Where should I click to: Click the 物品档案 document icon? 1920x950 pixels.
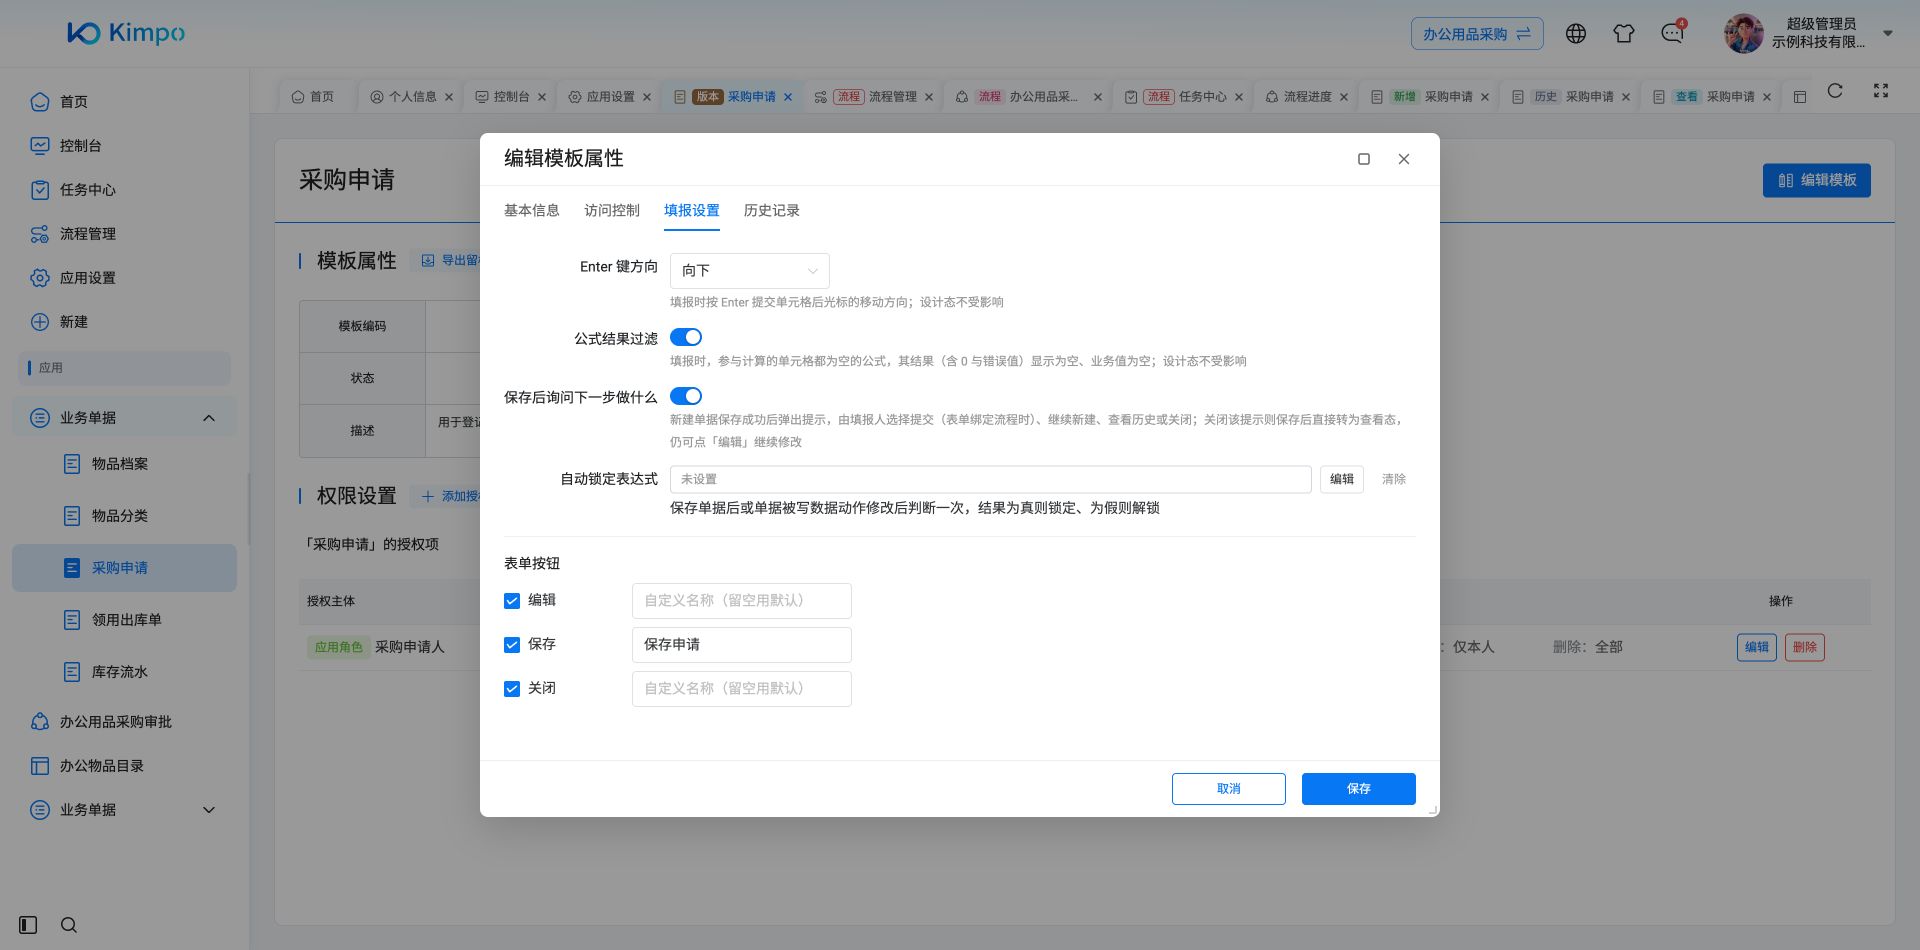click(x=72, y=464)
